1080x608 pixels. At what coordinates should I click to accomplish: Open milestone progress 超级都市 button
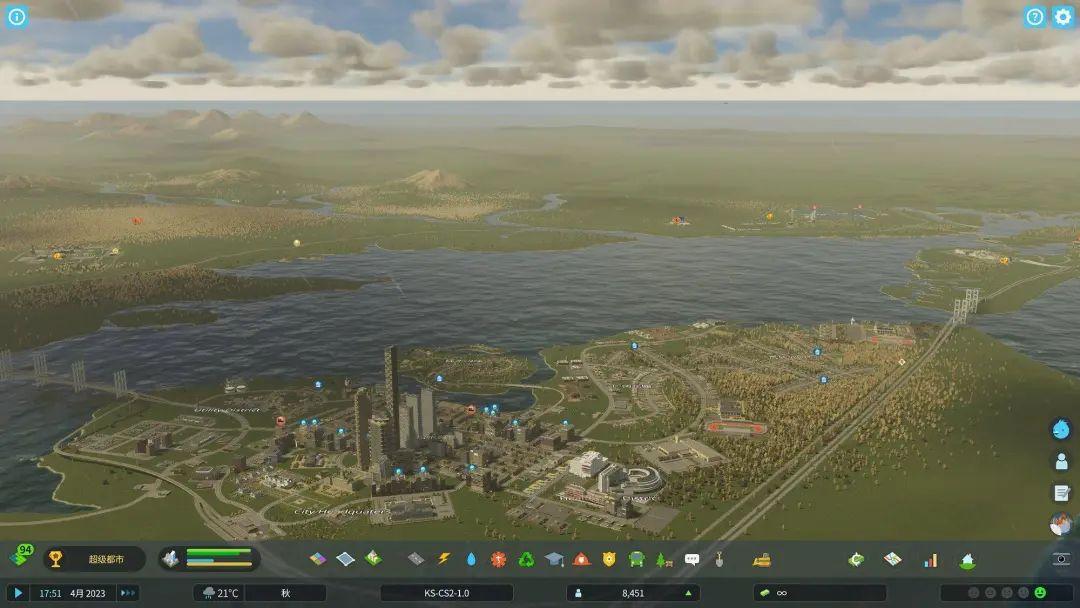(94, 559)
